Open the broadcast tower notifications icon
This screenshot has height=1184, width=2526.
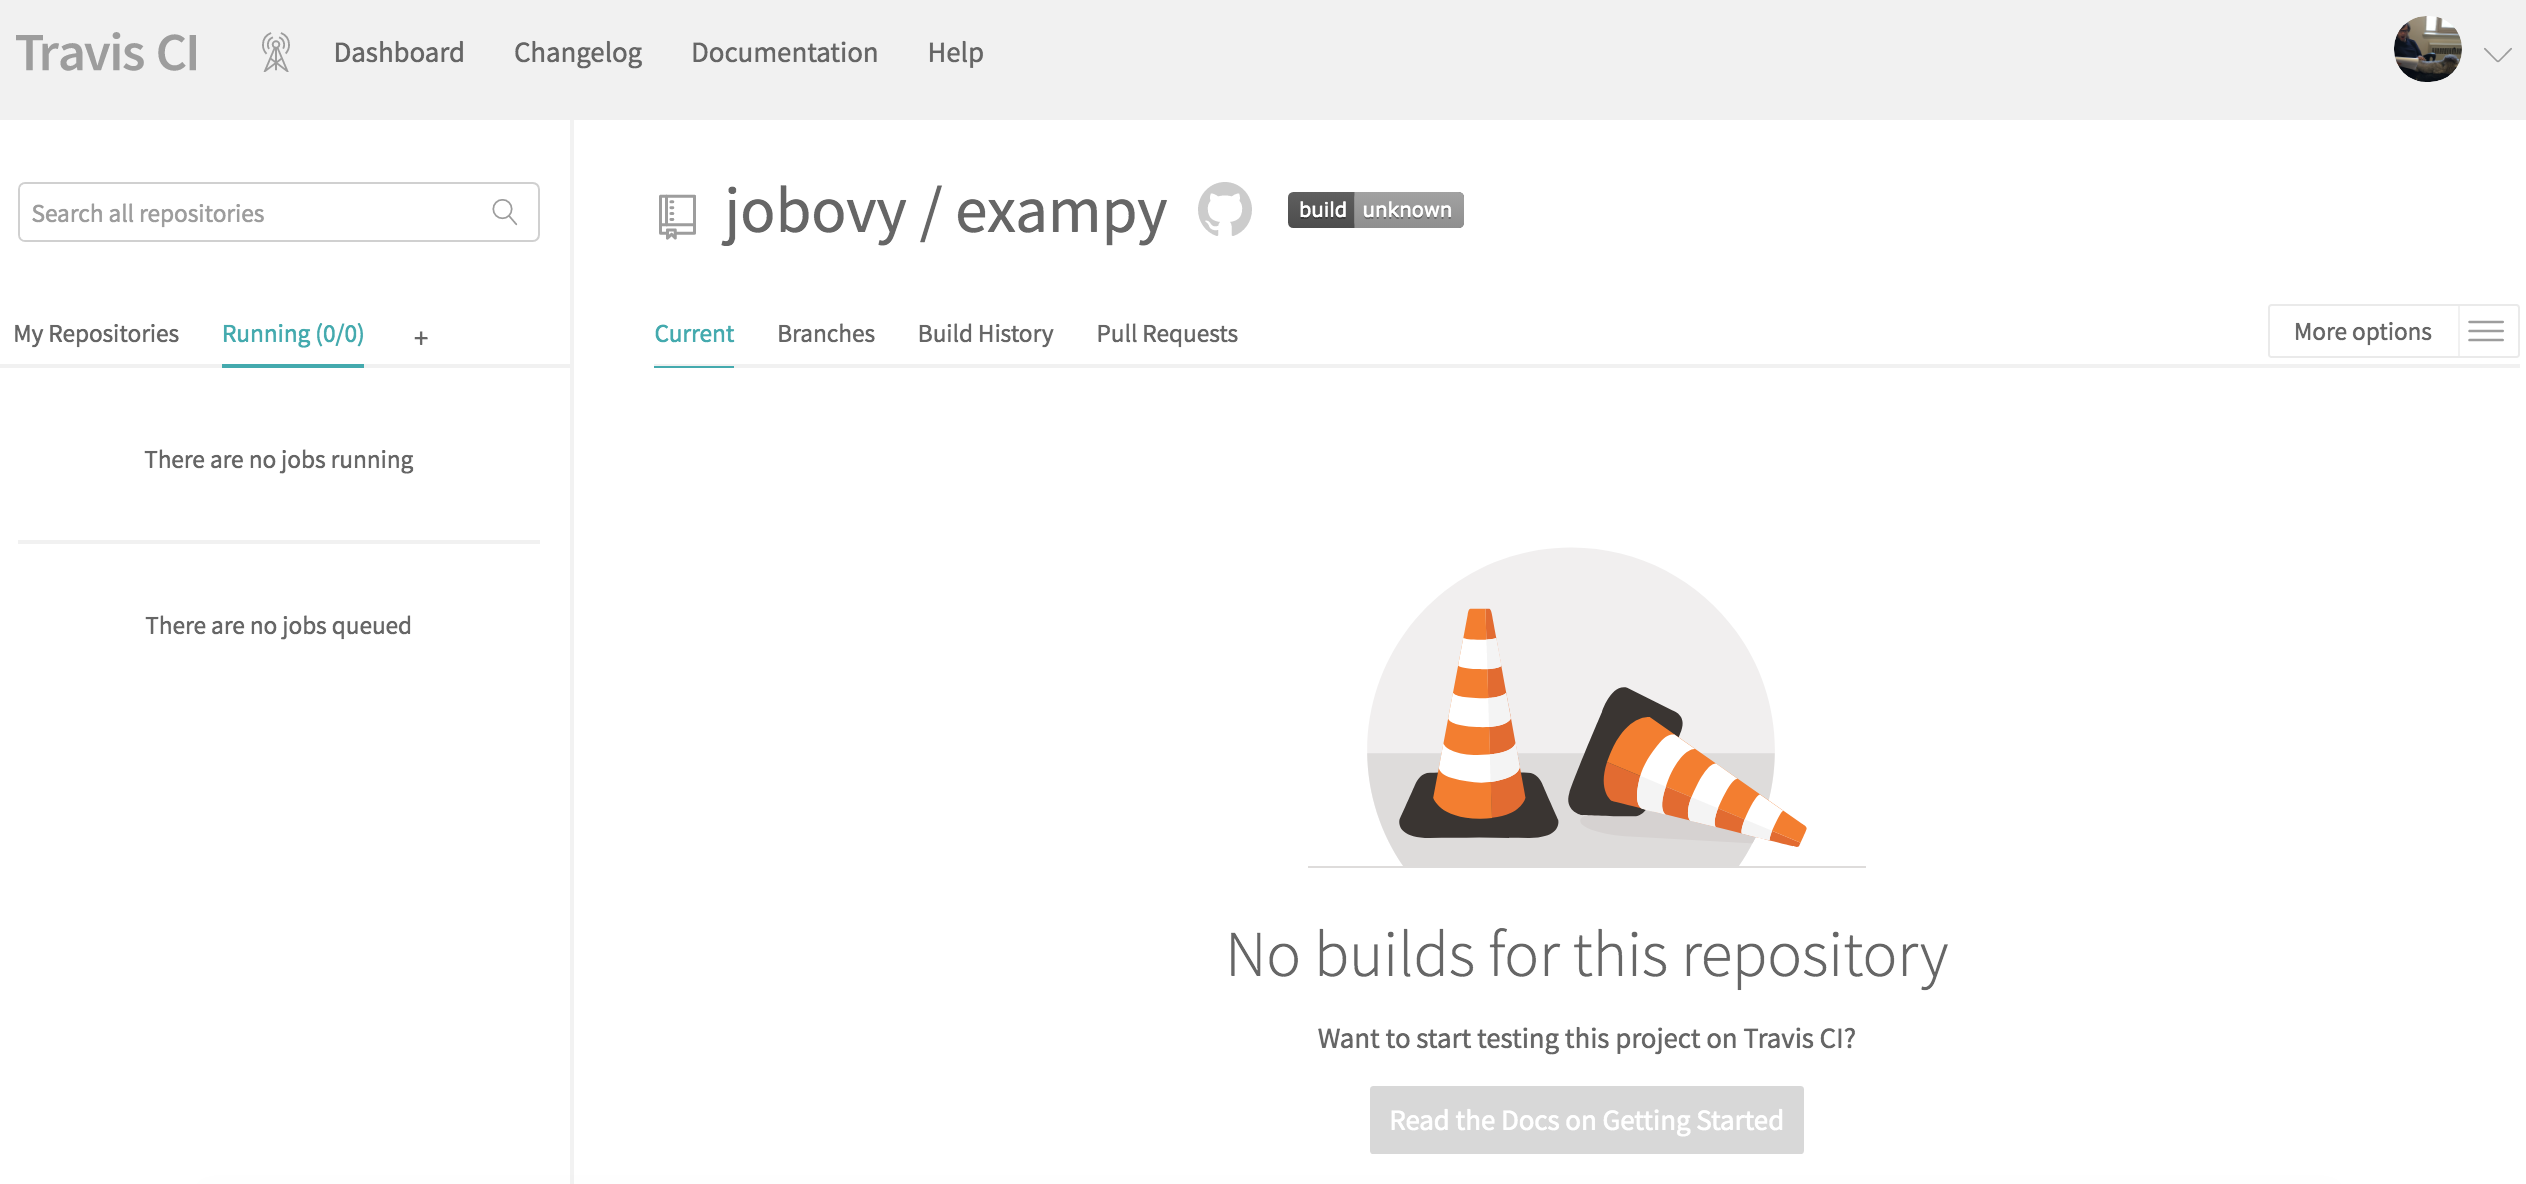(276, 52)
